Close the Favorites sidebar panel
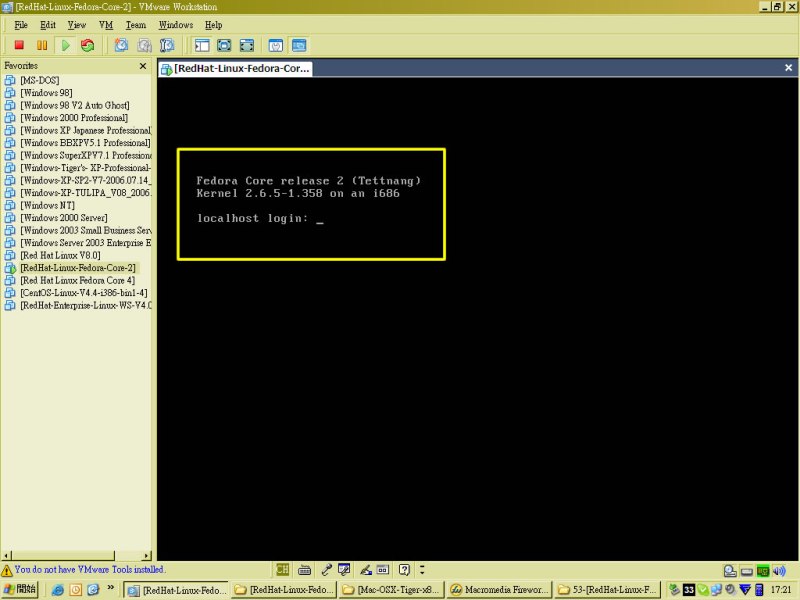 (x=143, y=66)
